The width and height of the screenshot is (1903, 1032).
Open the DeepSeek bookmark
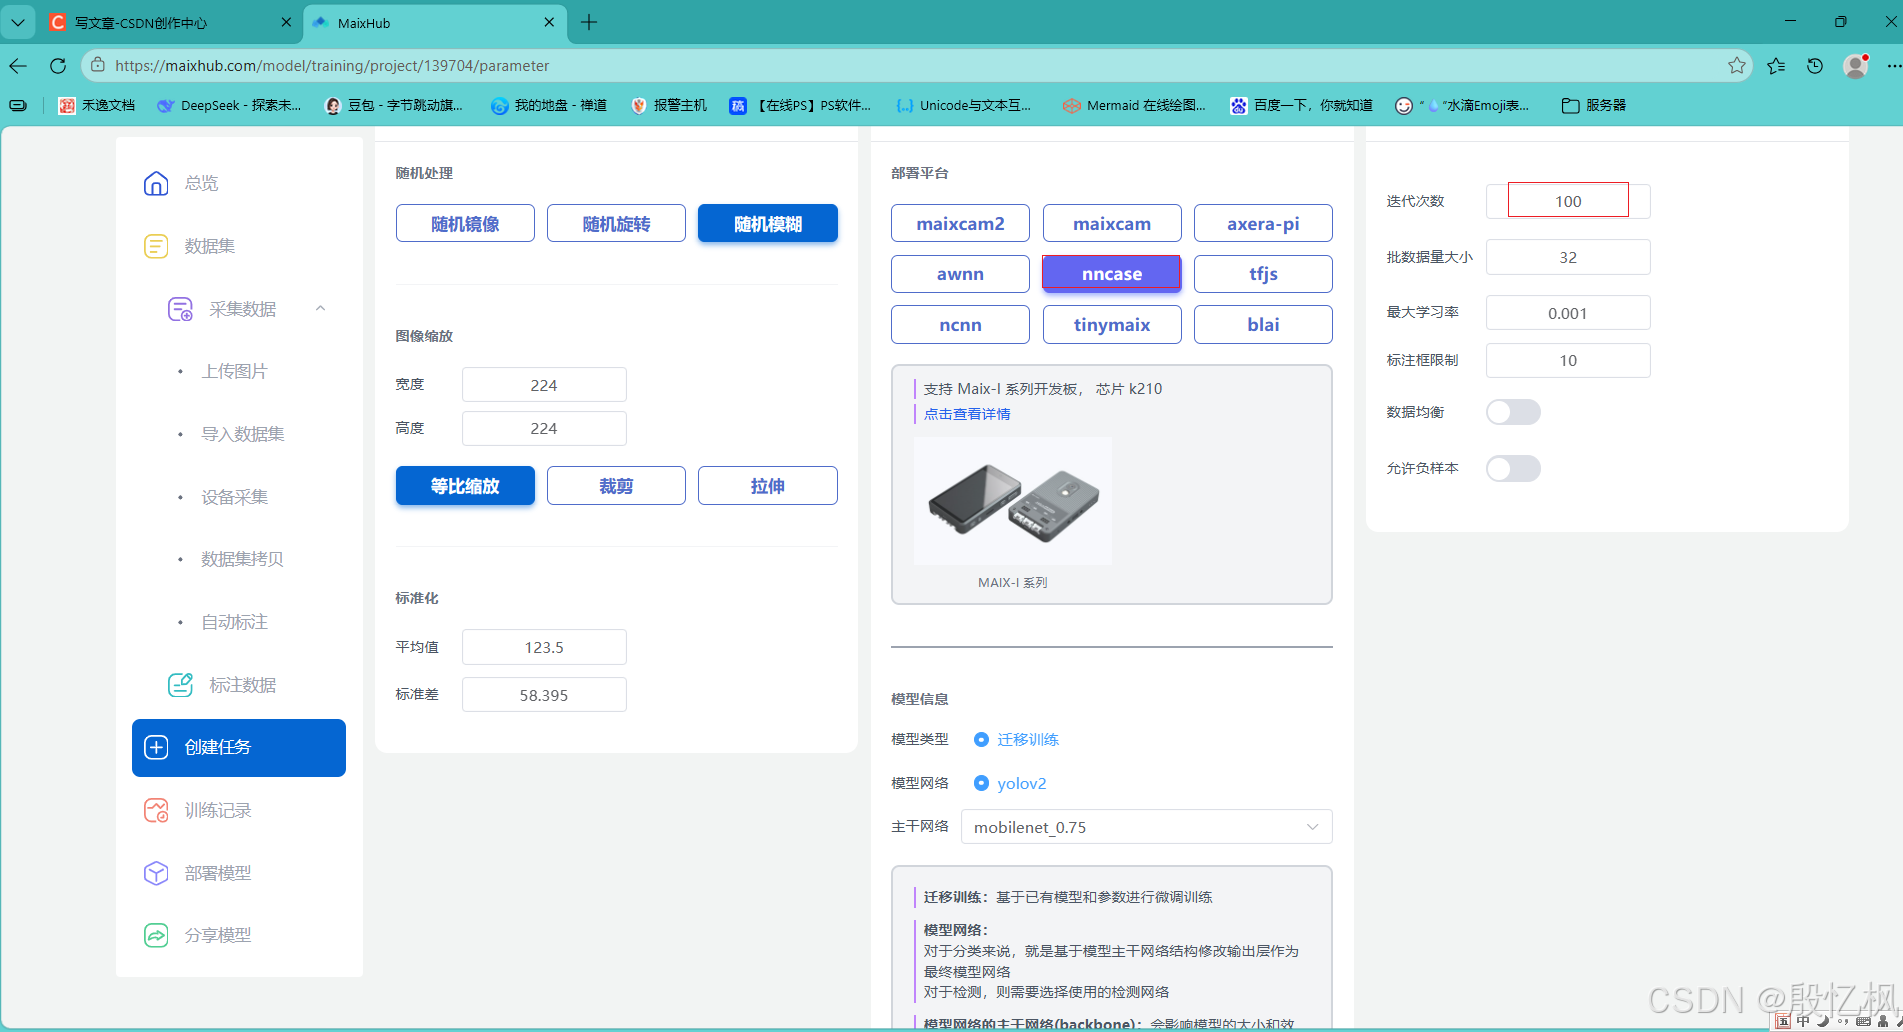point(229,105)
